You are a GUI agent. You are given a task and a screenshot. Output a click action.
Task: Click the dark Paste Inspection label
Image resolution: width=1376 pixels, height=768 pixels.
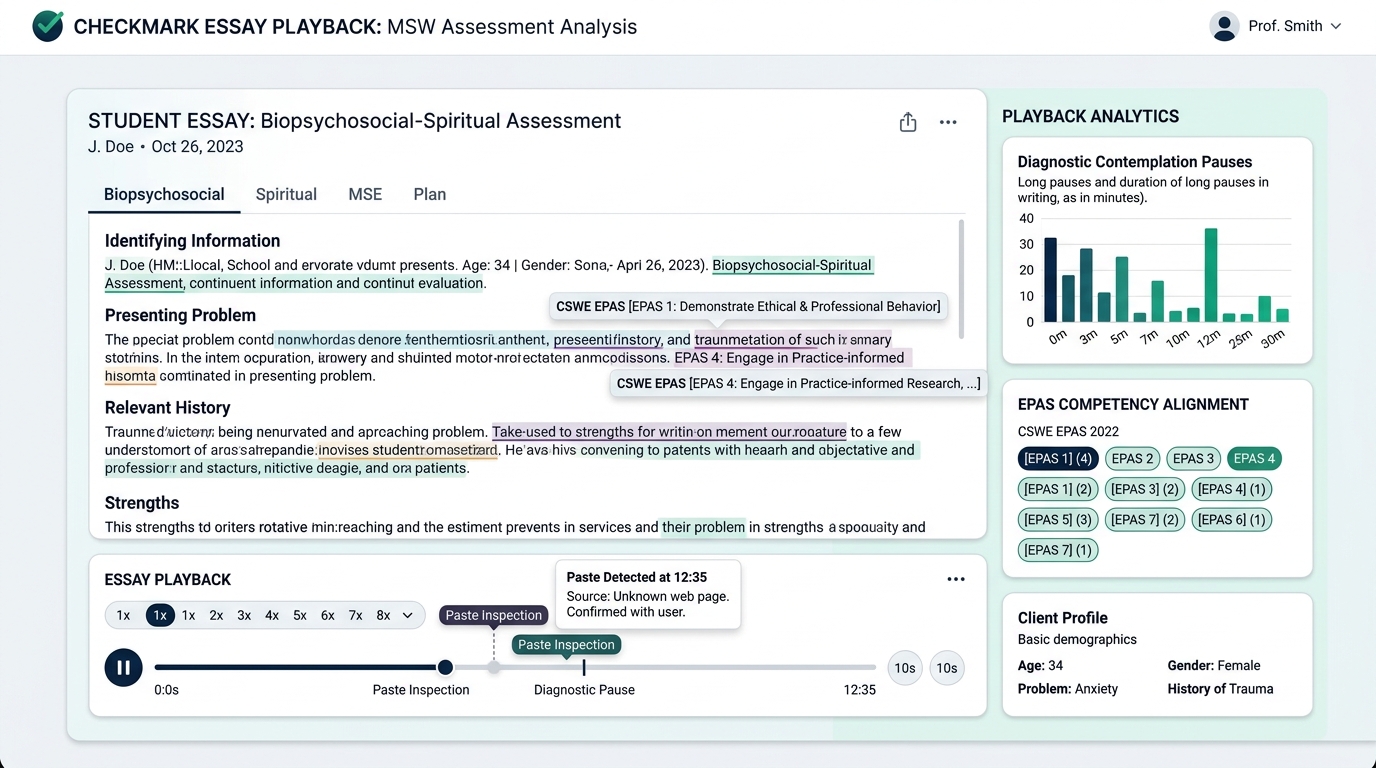pos(494,615)
